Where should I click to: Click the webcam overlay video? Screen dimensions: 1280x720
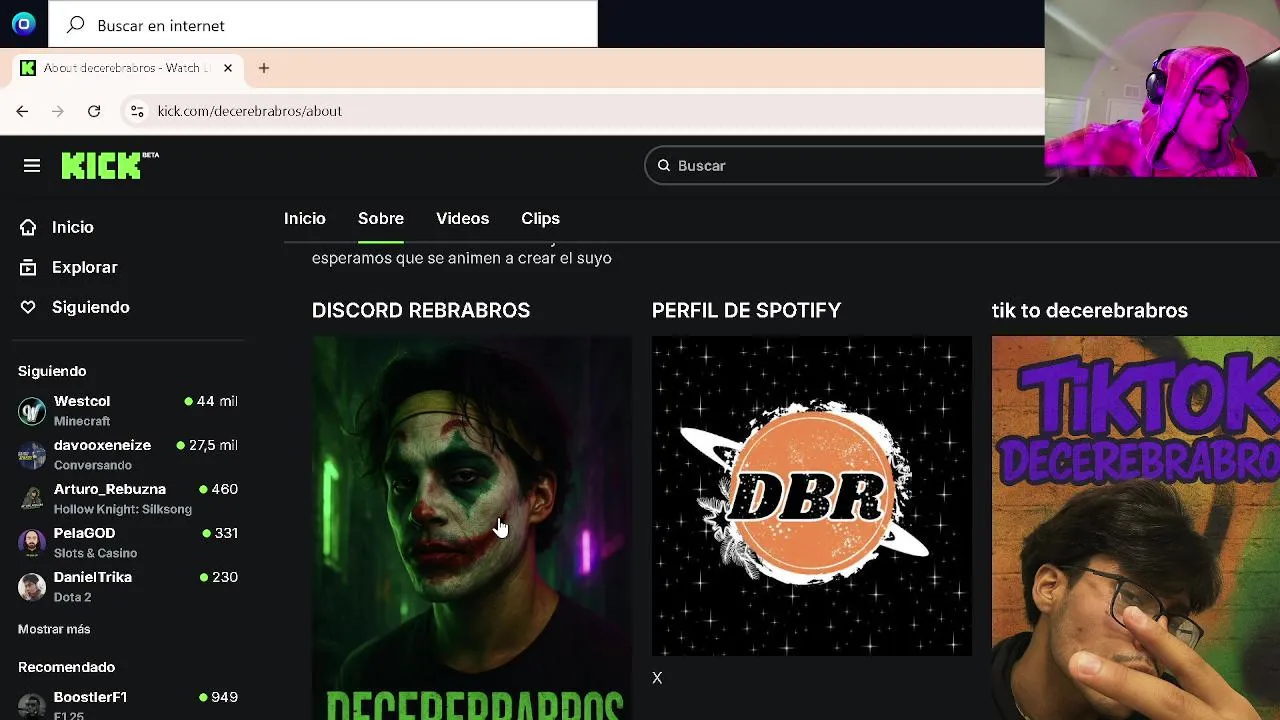pyautogui.click(x=1162, y=88)
